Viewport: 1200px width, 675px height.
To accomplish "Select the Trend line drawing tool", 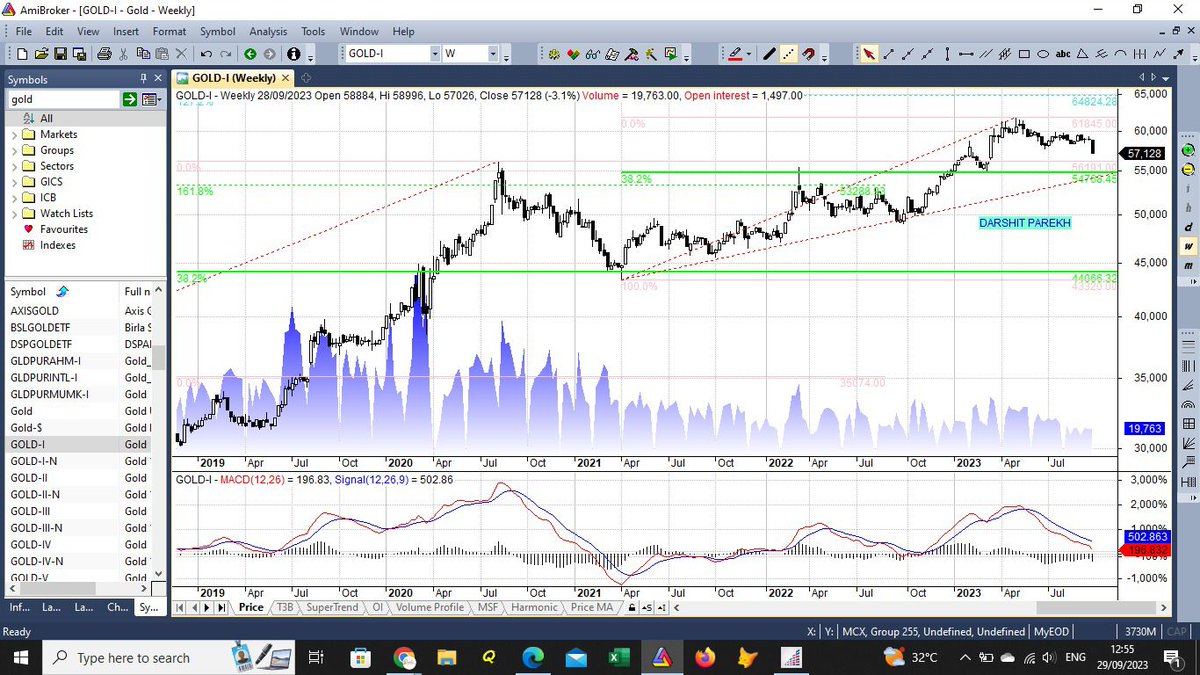I will [888, 54].
